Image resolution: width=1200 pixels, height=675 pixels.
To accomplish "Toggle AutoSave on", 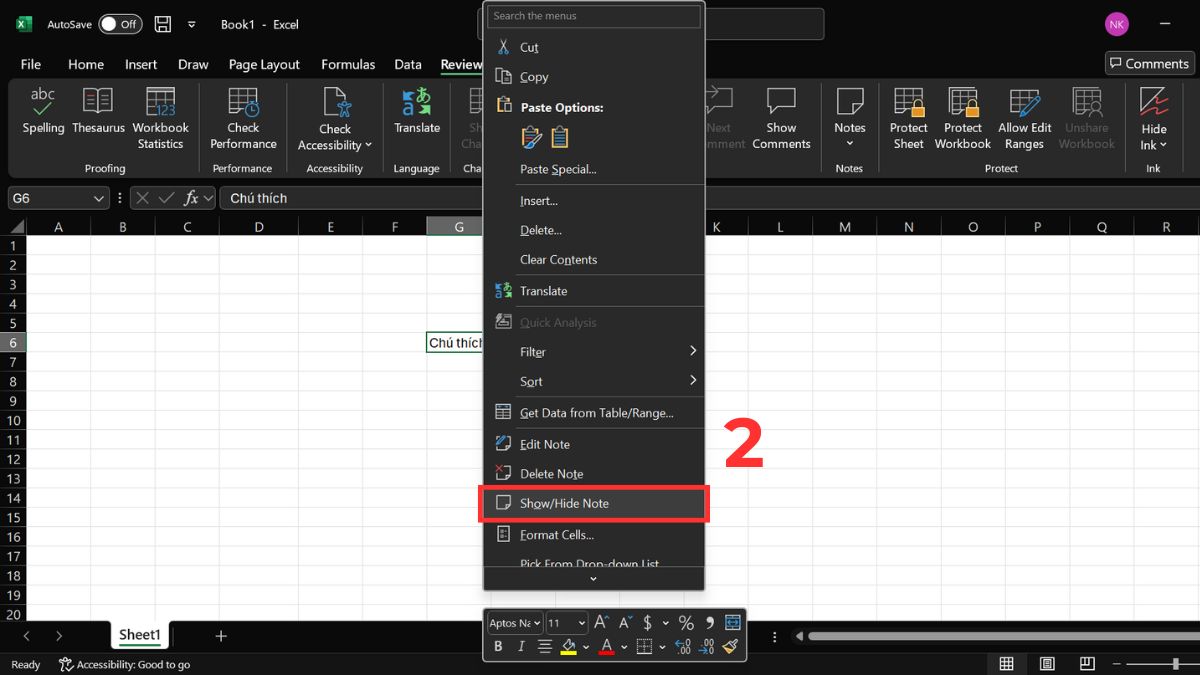I will (120, 24).
